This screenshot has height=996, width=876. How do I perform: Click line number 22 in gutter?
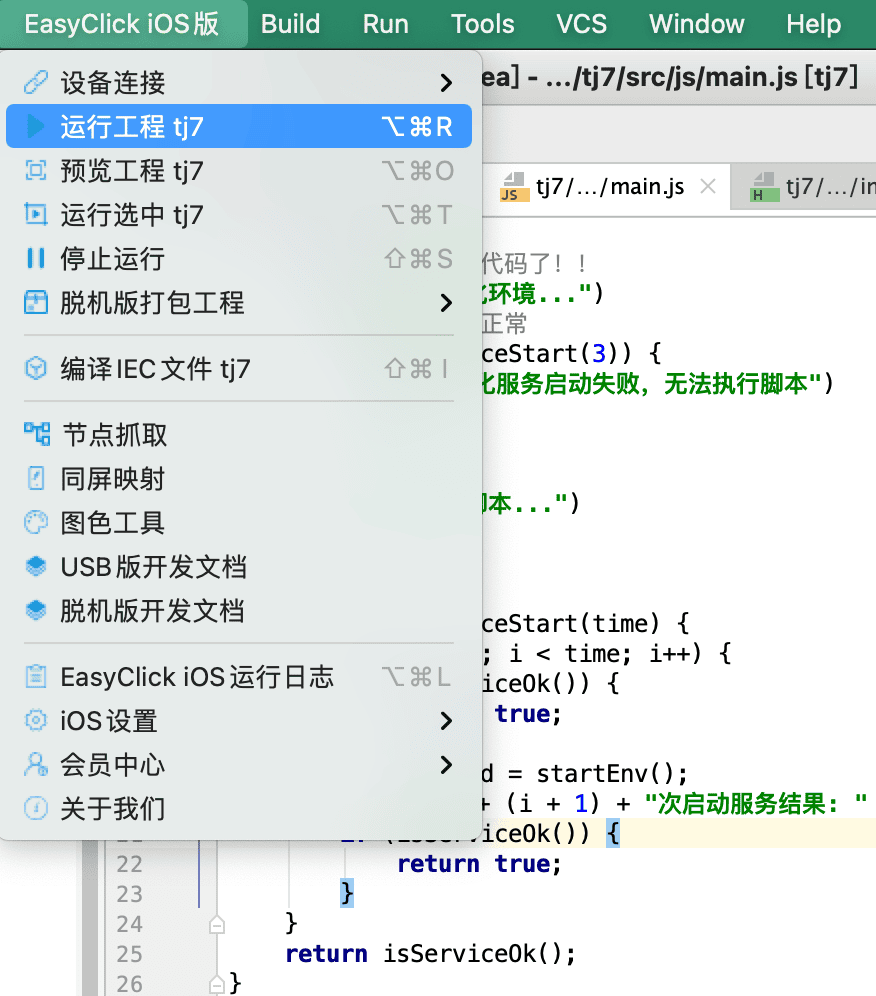pos(130,865)
